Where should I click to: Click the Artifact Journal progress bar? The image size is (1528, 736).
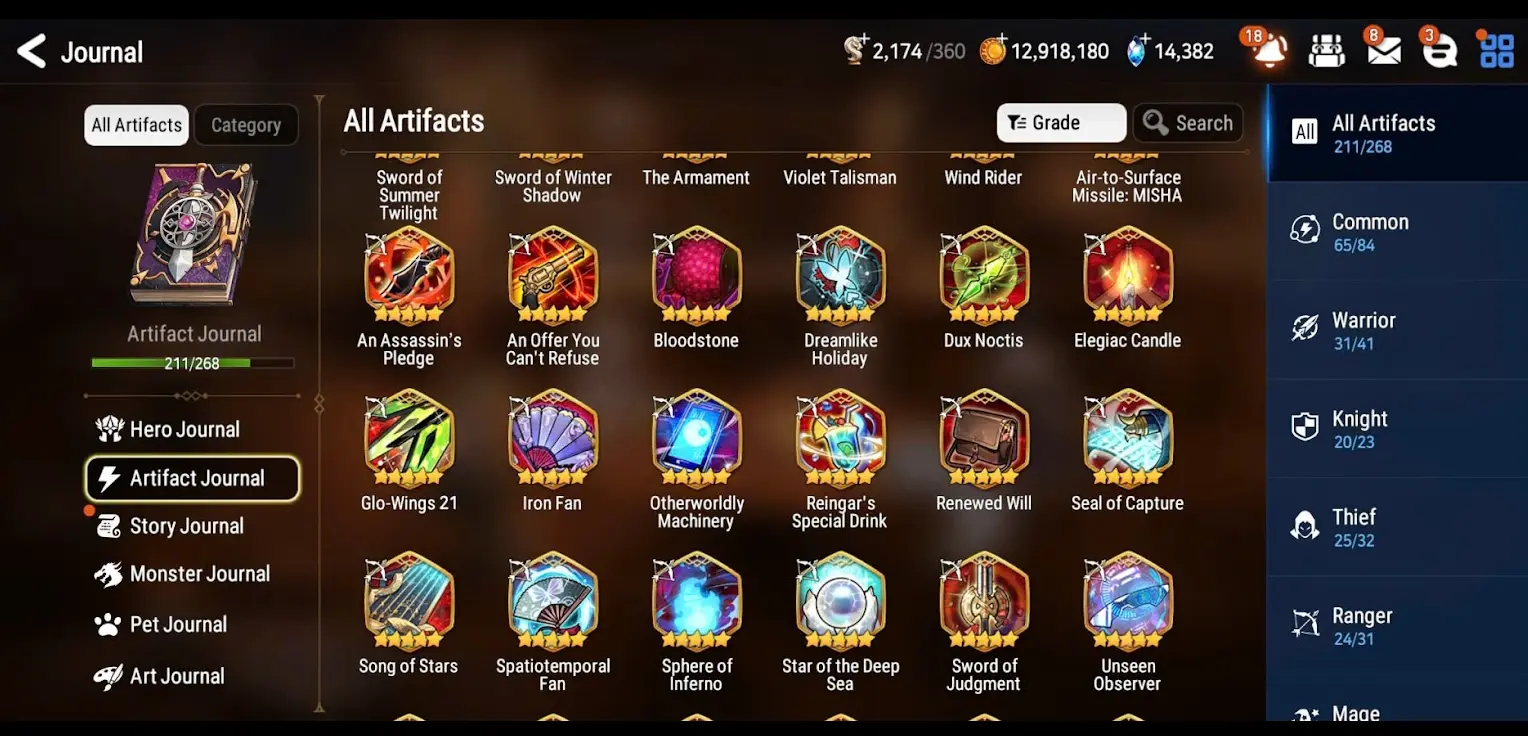[192, 363]
